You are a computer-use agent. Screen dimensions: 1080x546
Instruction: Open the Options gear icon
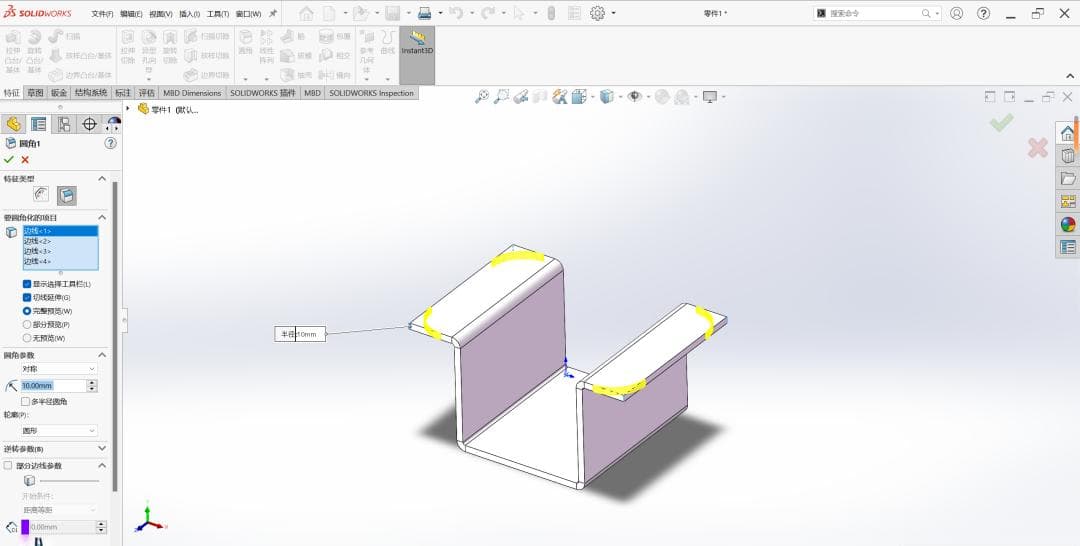[597, 13]
